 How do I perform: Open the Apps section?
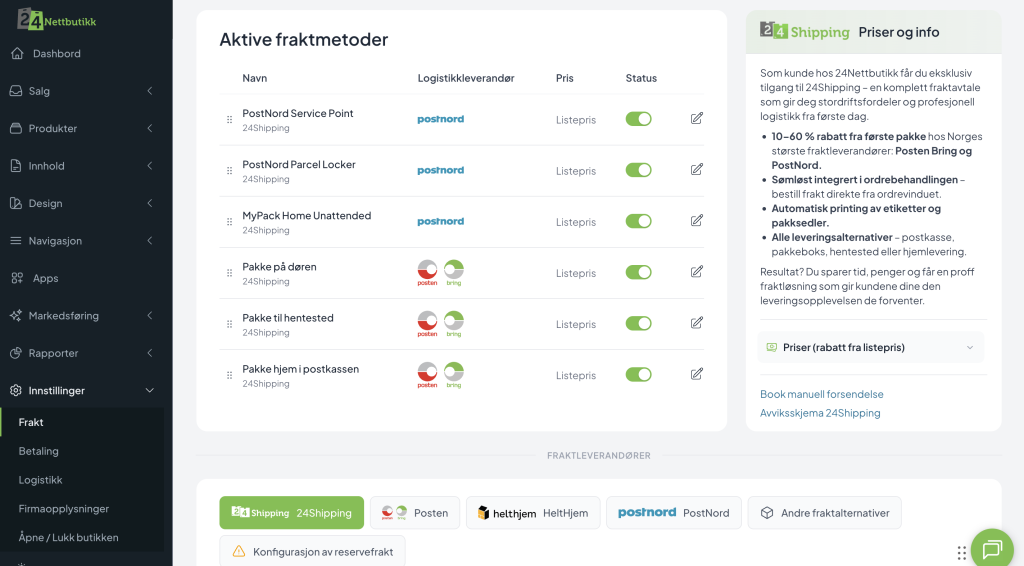tap(45, 278)
